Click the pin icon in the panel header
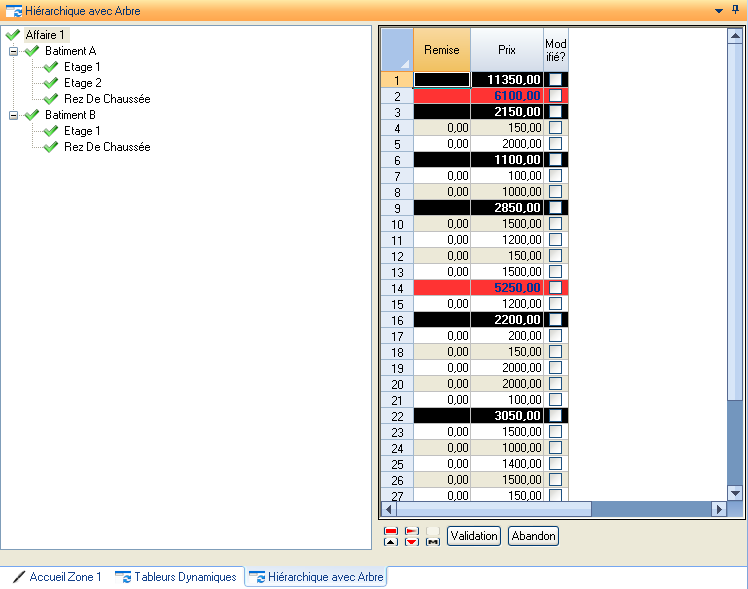This screenshot has width=748, height=589. (x=736, y=10)
